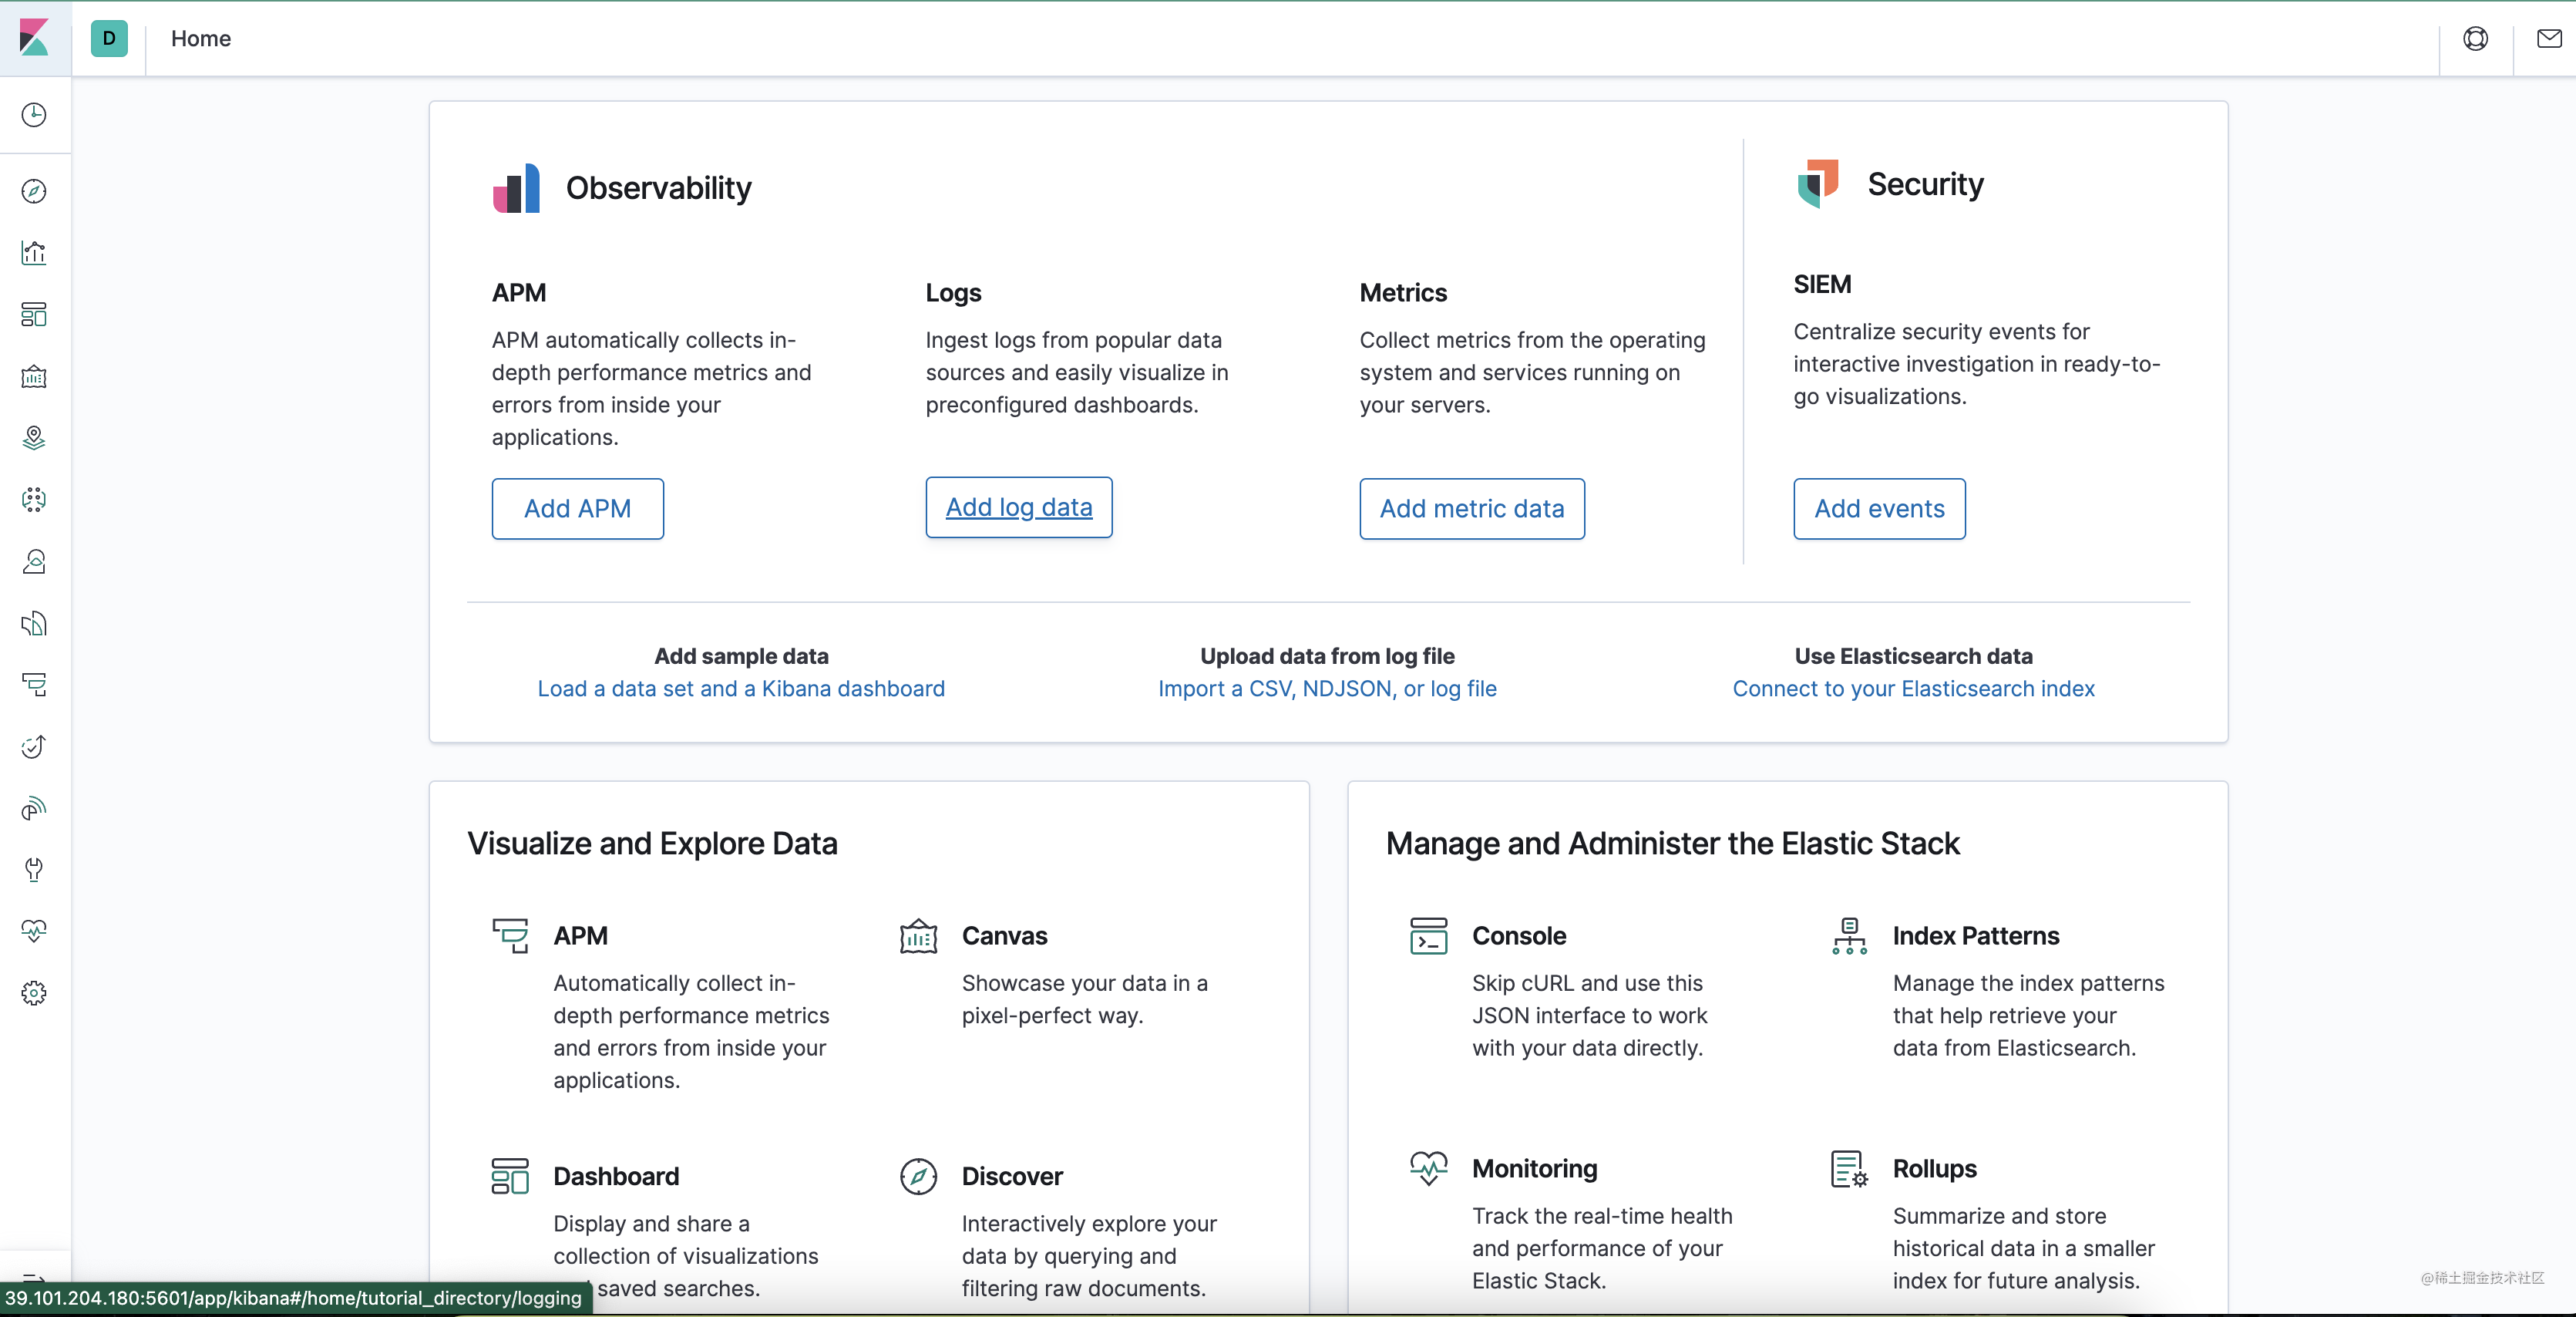Open Discover from the sidebar compass icon
Viewport: 2576px width, 1317px height.
[34, 190]
